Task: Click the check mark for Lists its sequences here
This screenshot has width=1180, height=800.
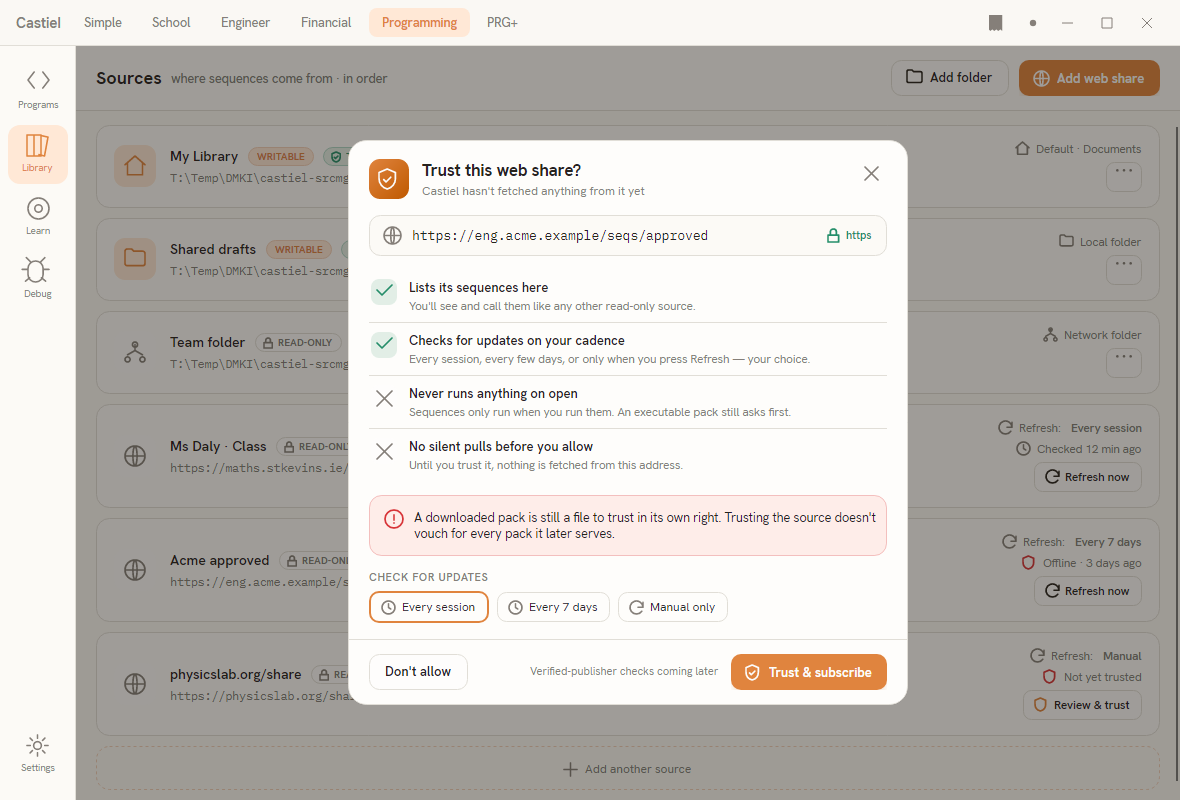Action: click(384, 292)
